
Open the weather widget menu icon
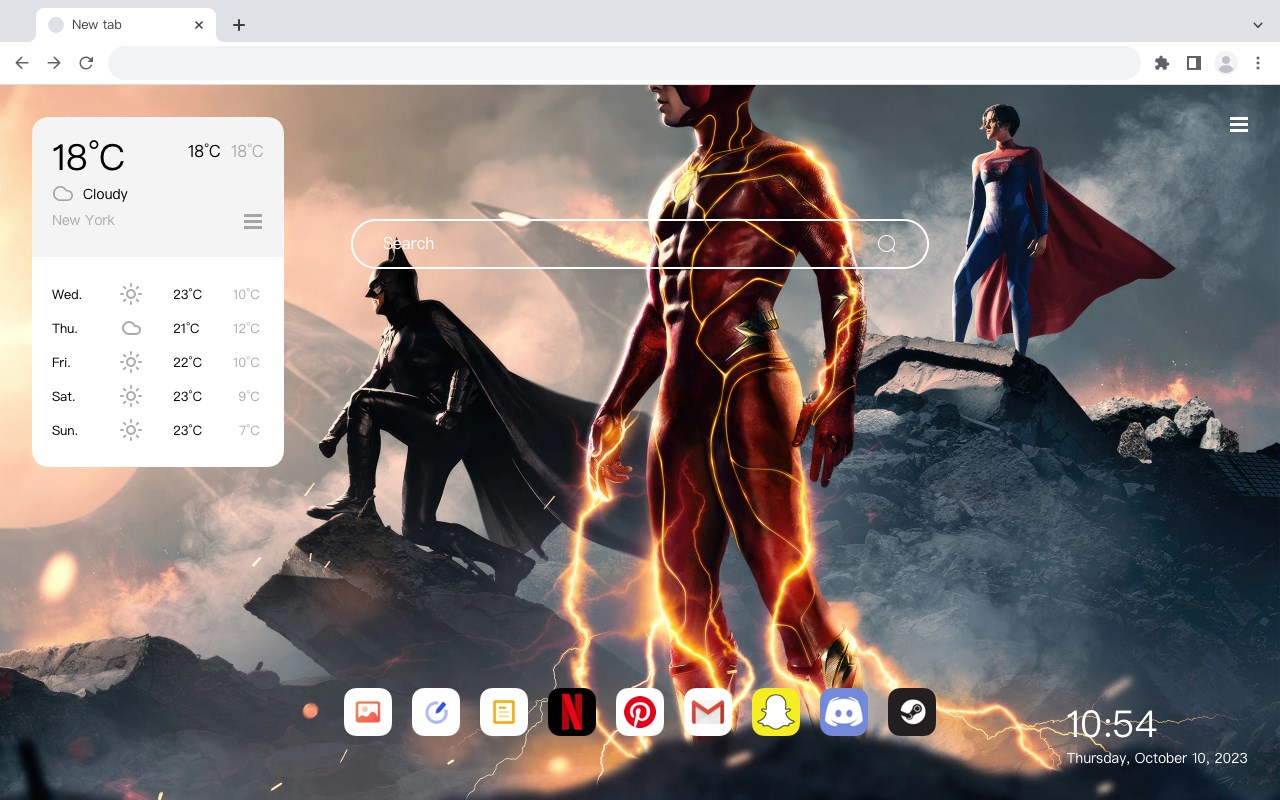[x=253, y=221]
